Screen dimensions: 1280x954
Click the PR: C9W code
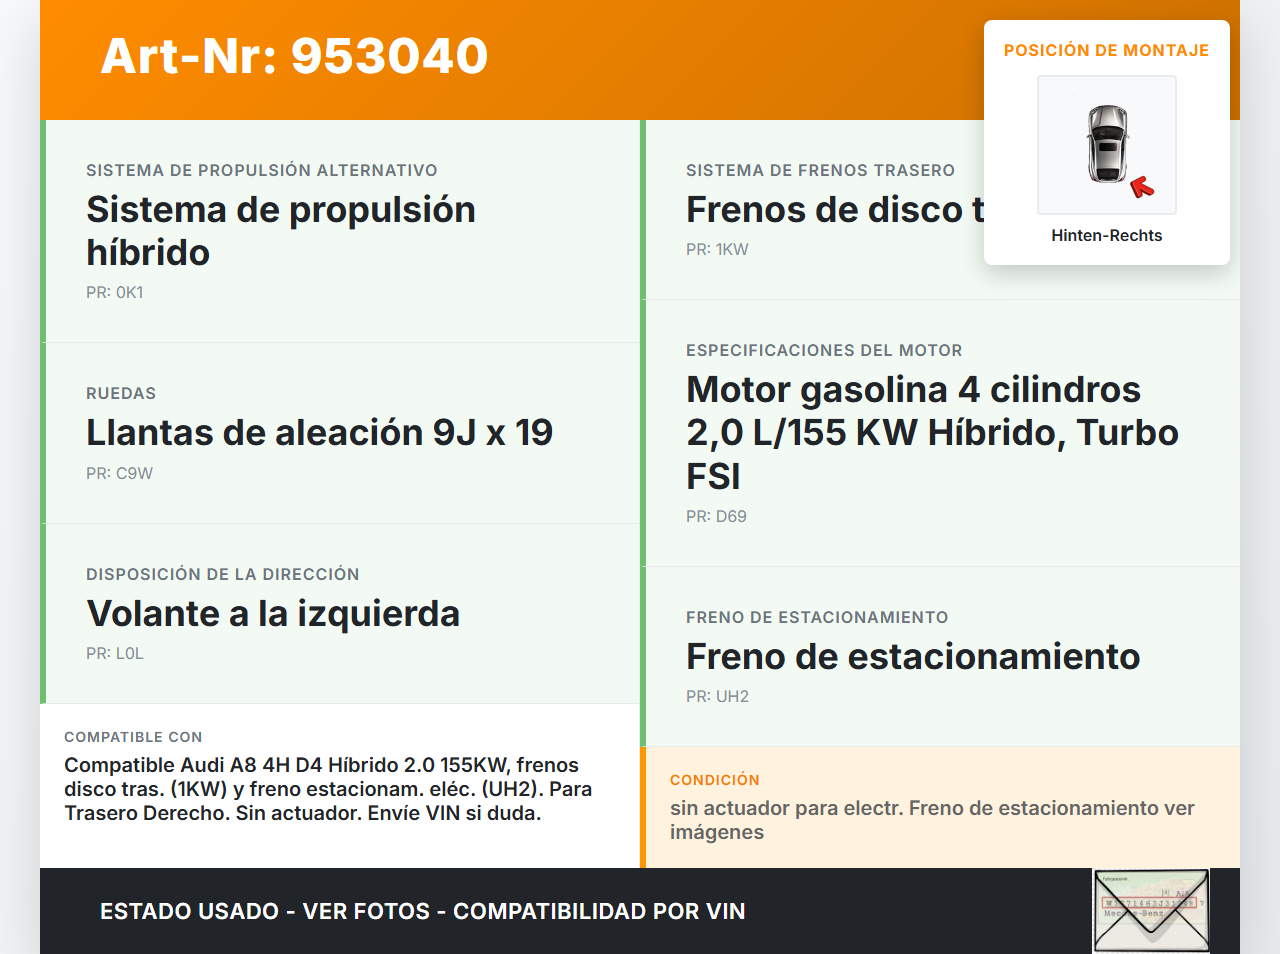pos(120,473)
